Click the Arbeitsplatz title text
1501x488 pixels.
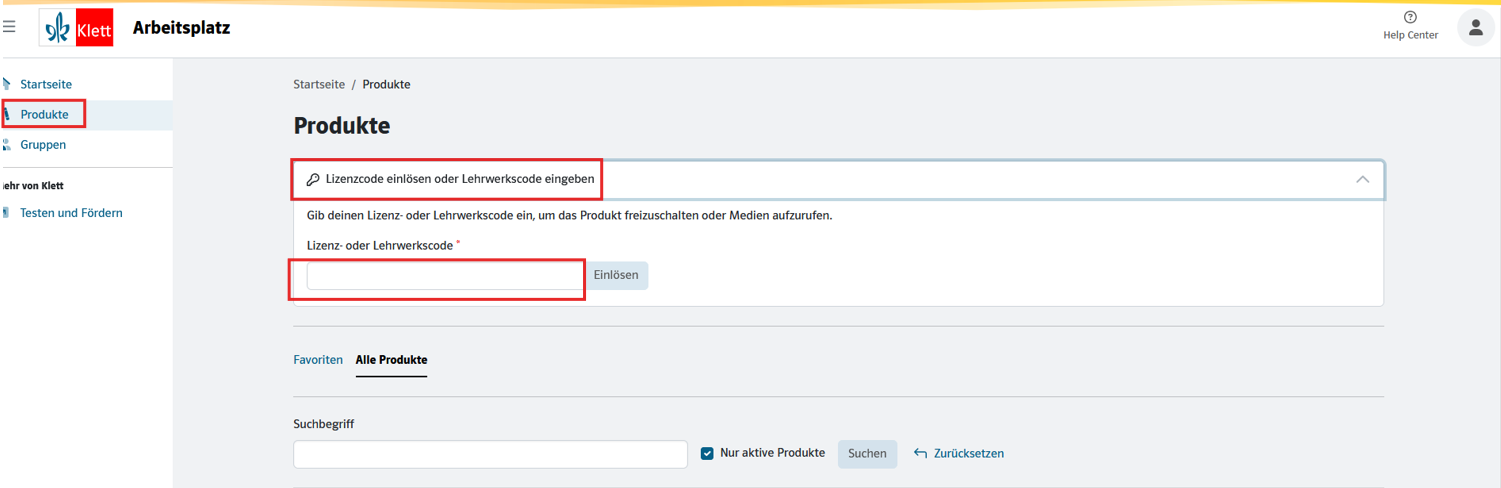(181, 28)
